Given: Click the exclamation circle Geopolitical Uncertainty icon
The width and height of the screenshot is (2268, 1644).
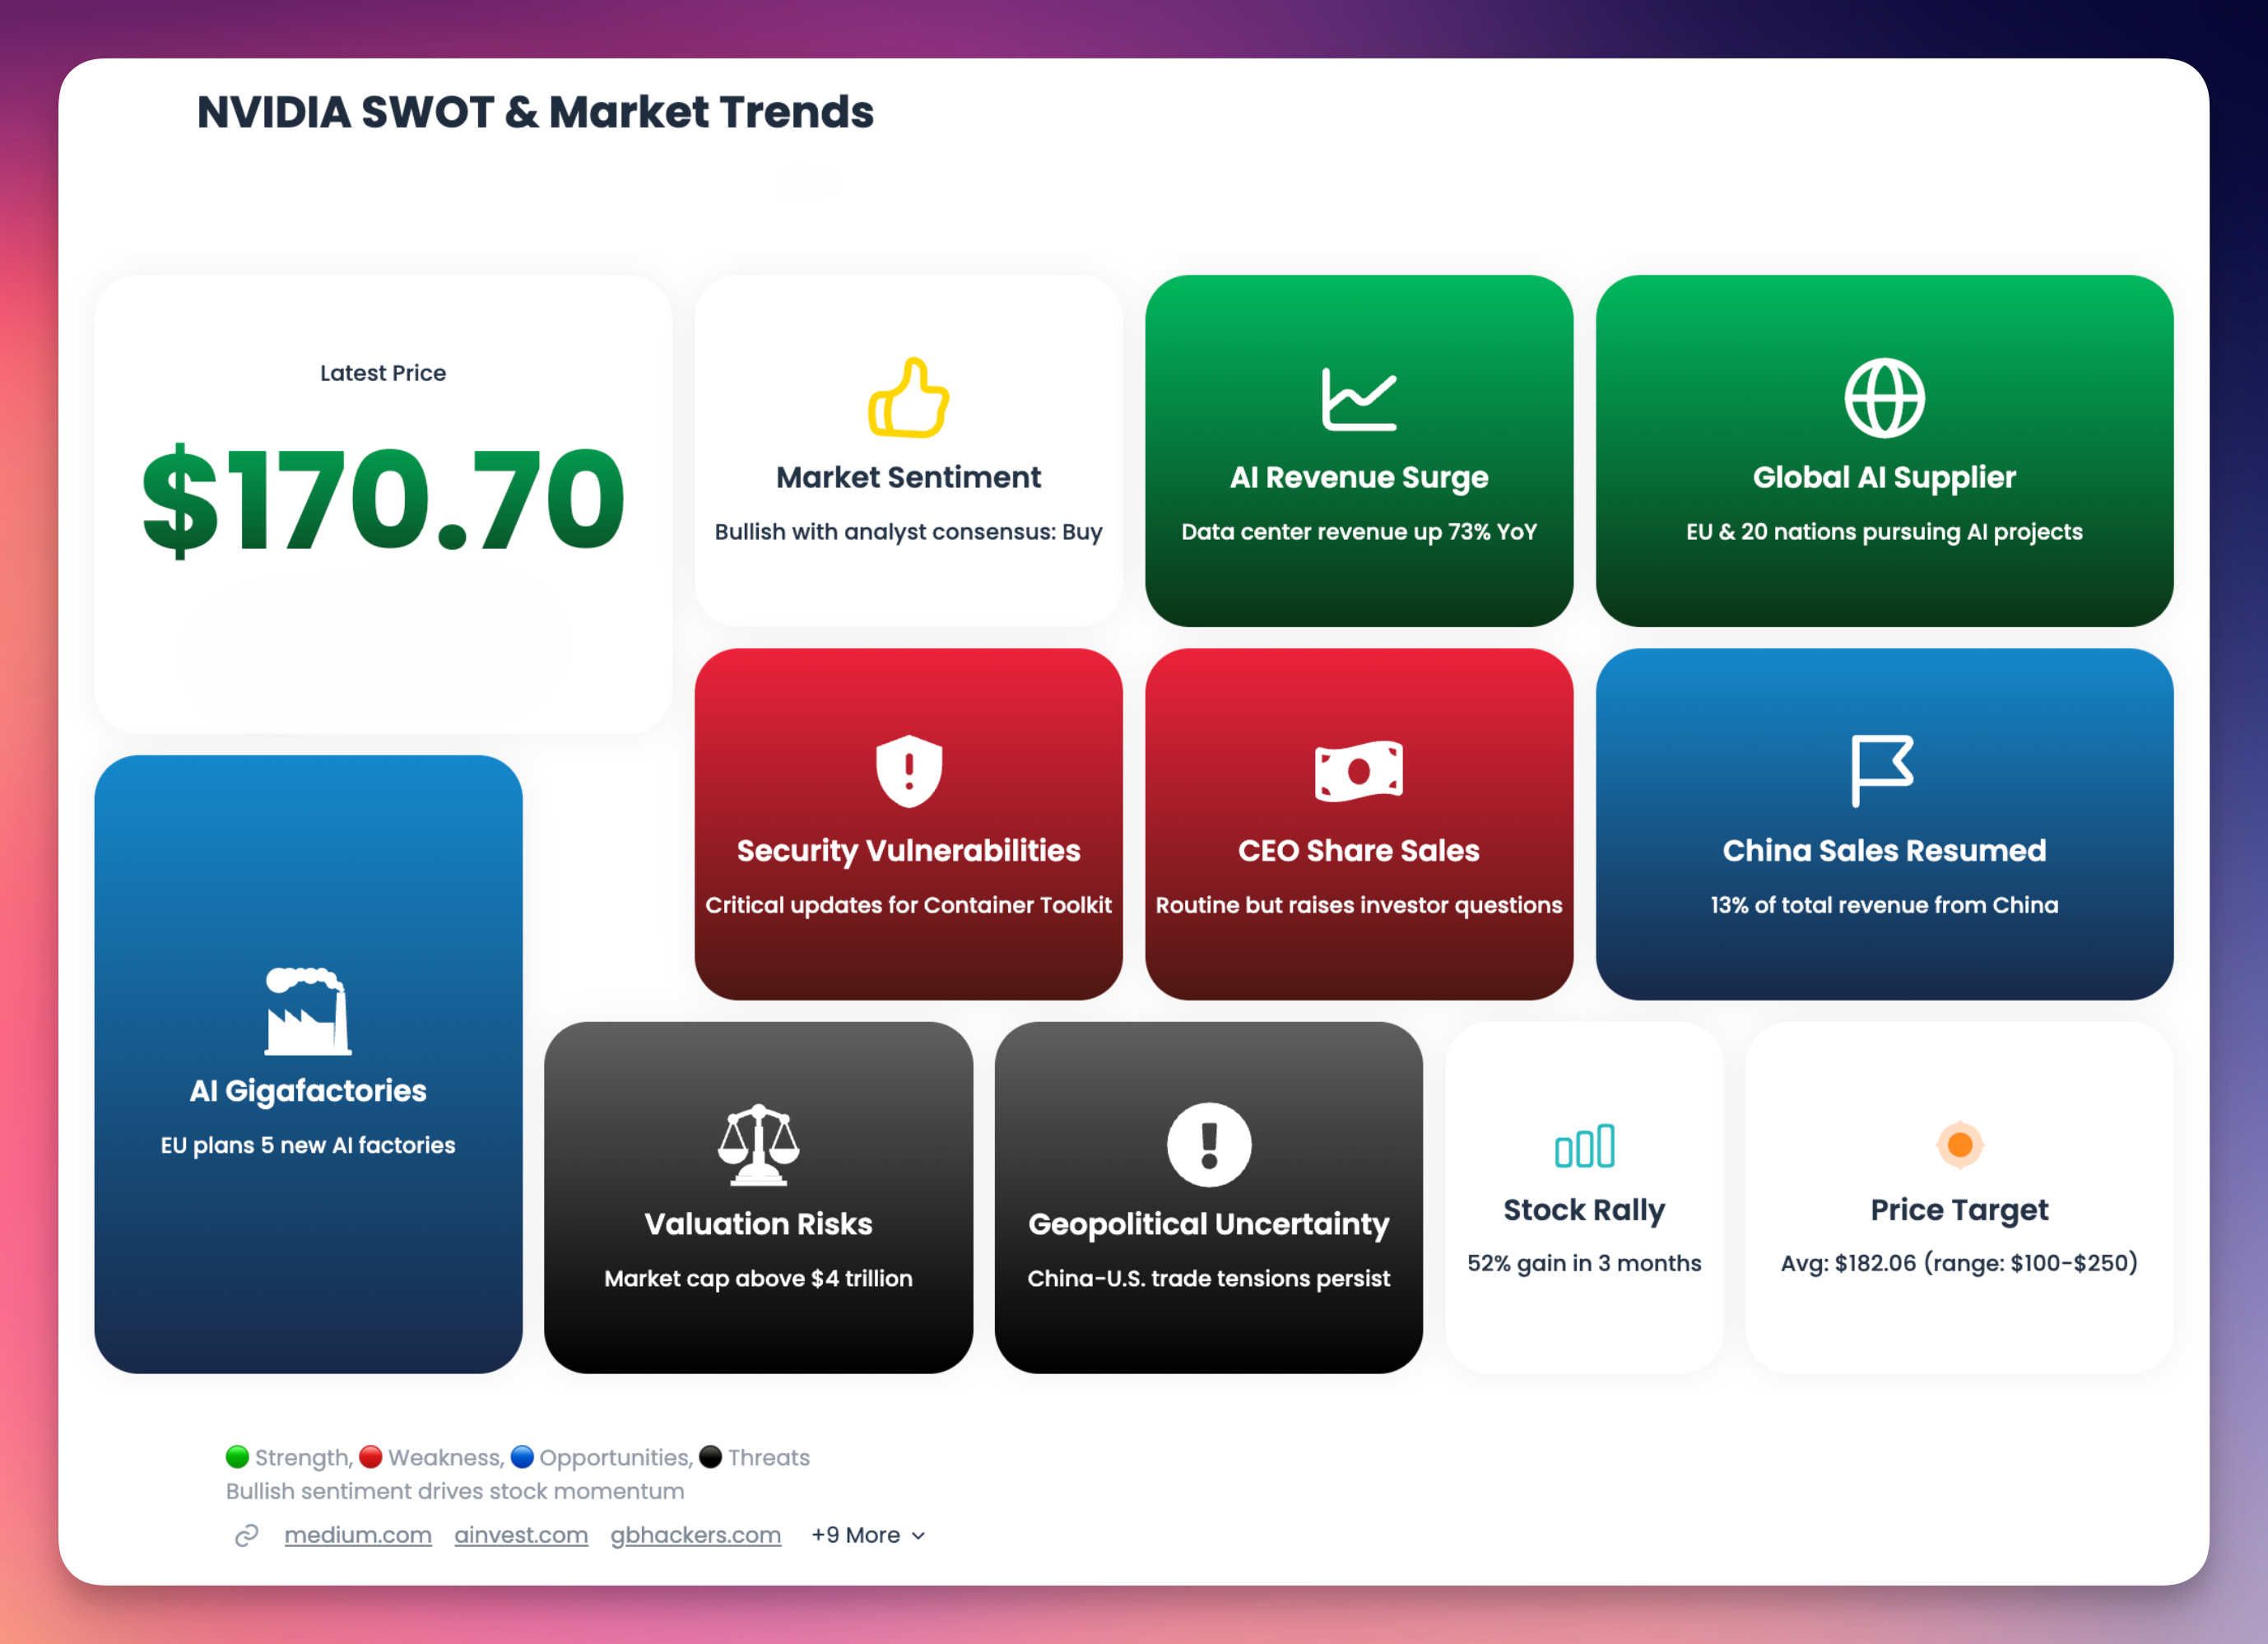Looking at the screenshot, I should pyautogui.click(x=1208, y=1144).
